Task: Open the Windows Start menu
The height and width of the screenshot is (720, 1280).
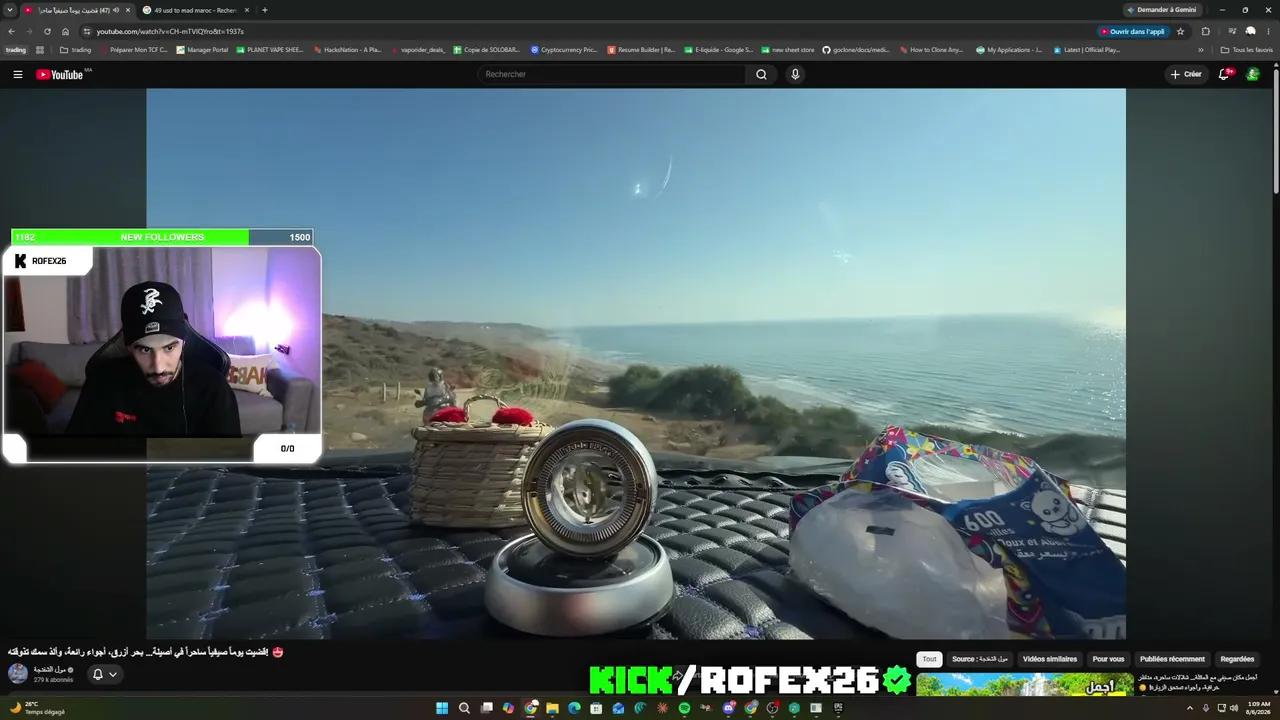Action: [x=442, y=708]
